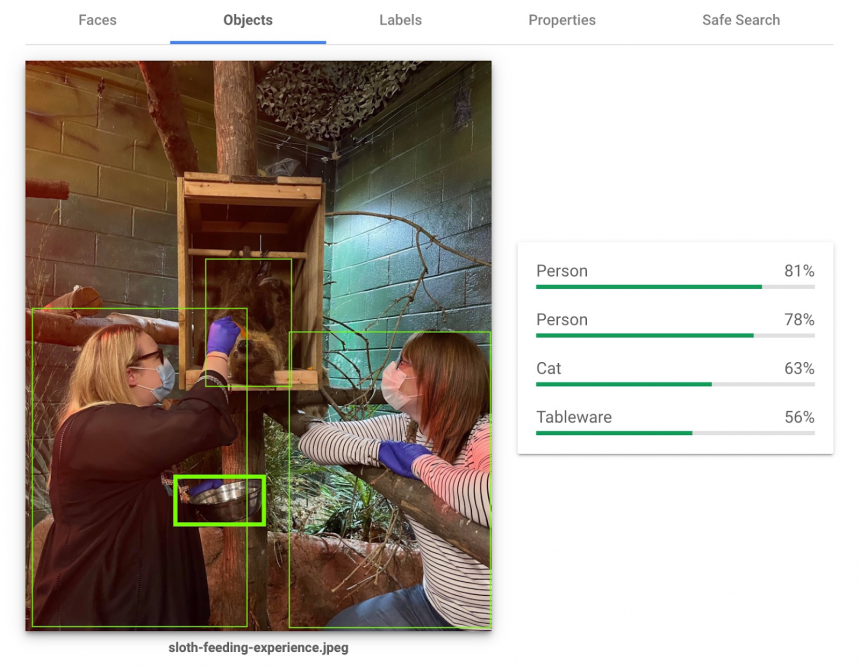Click the sloth-feeding-experience.jpeg filename
Screen dimensions: 860x667
(x=258, y=647)
